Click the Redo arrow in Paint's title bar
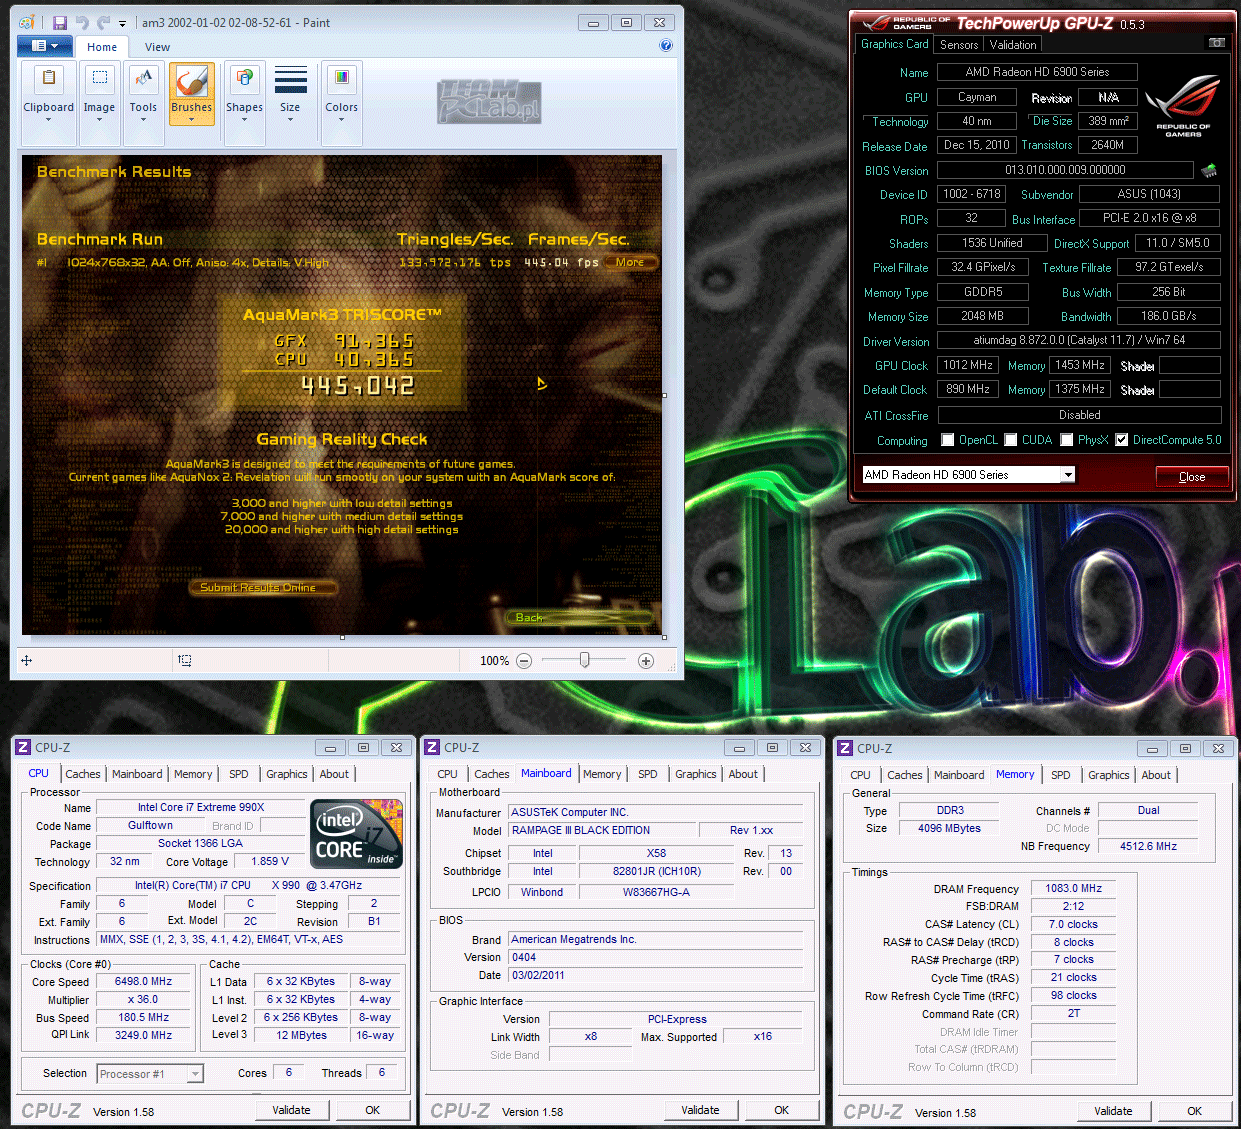This screenshot has width=1241, height=1129. [x=103, y=23]
